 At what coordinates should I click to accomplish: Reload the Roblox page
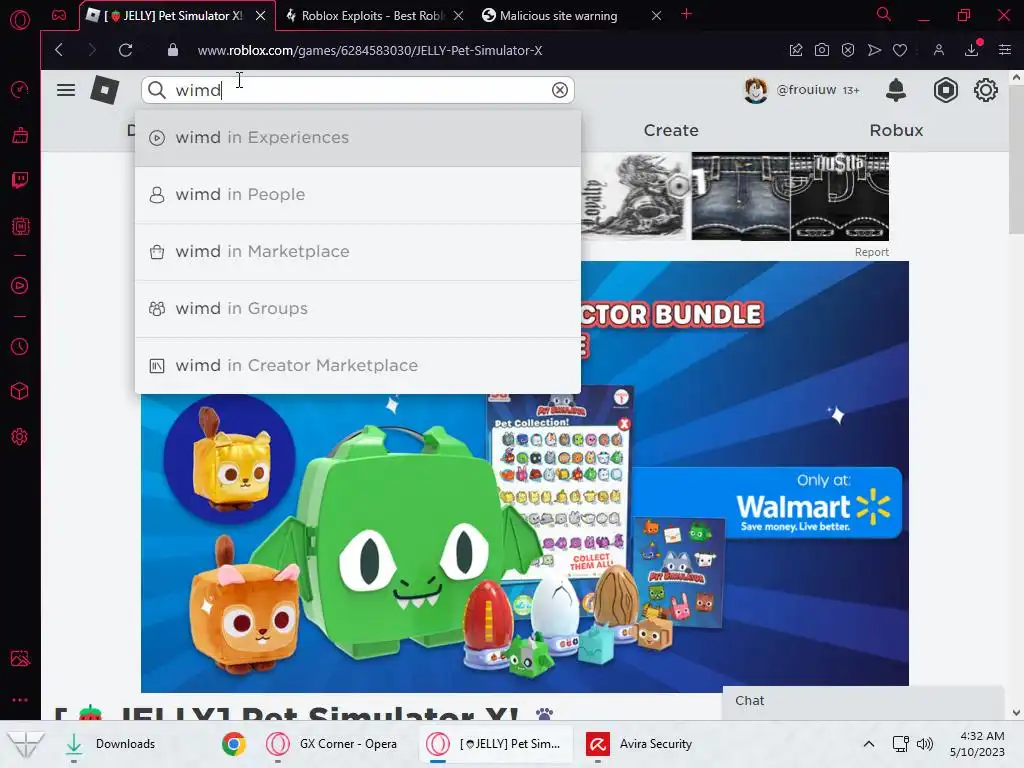pos(125,50)
